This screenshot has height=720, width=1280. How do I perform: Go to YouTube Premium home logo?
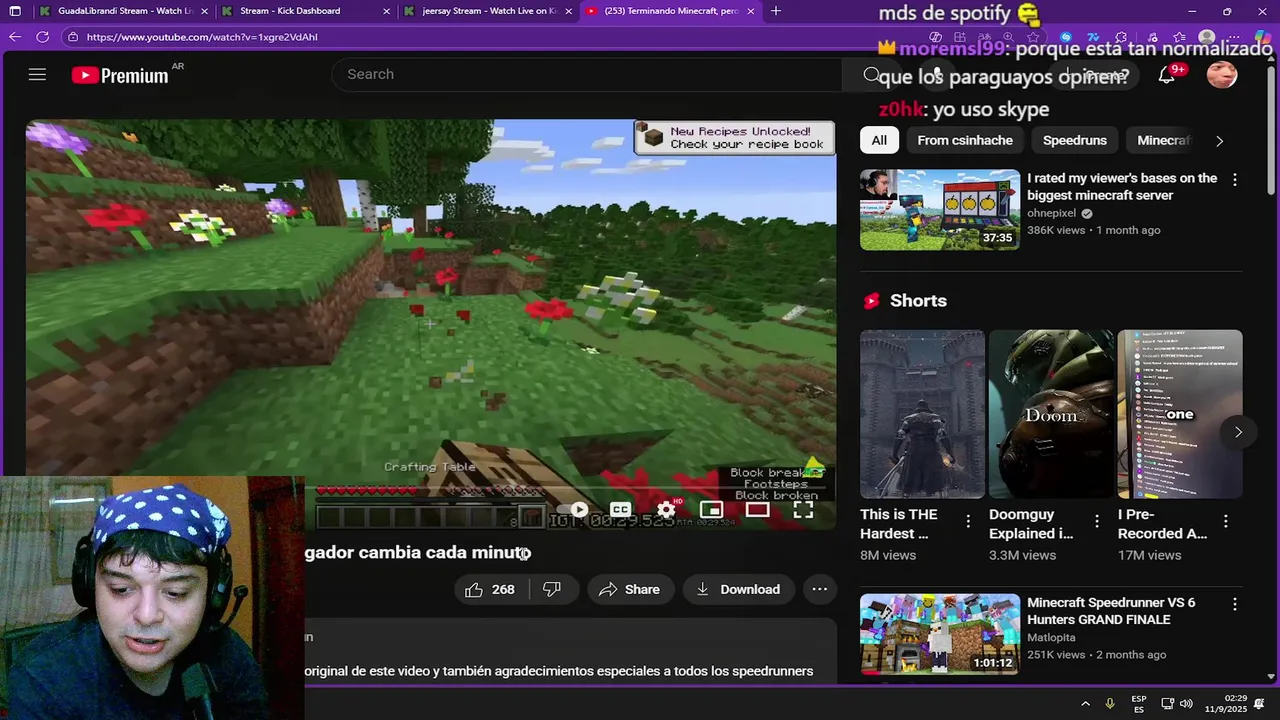[120, 76]
